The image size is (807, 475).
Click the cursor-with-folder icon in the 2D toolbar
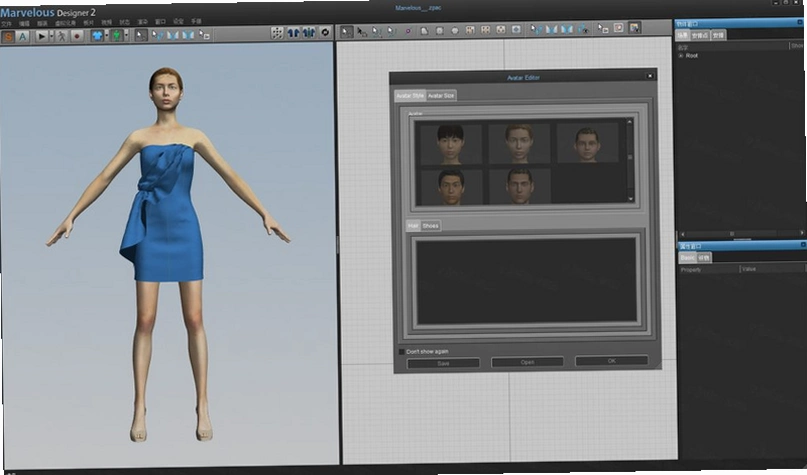click(x=603, y=29)
